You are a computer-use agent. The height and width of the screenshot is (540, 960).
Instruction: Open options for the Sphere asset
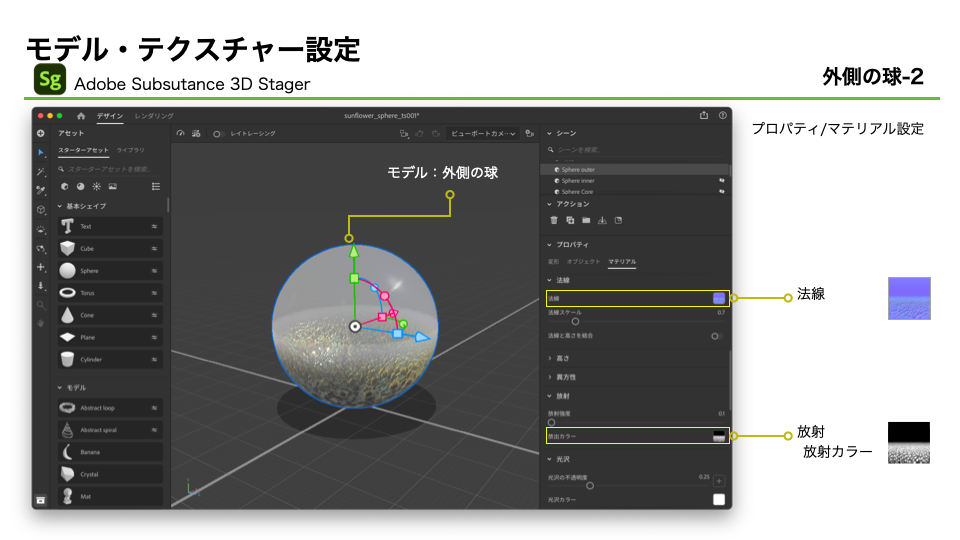[154, 271]
